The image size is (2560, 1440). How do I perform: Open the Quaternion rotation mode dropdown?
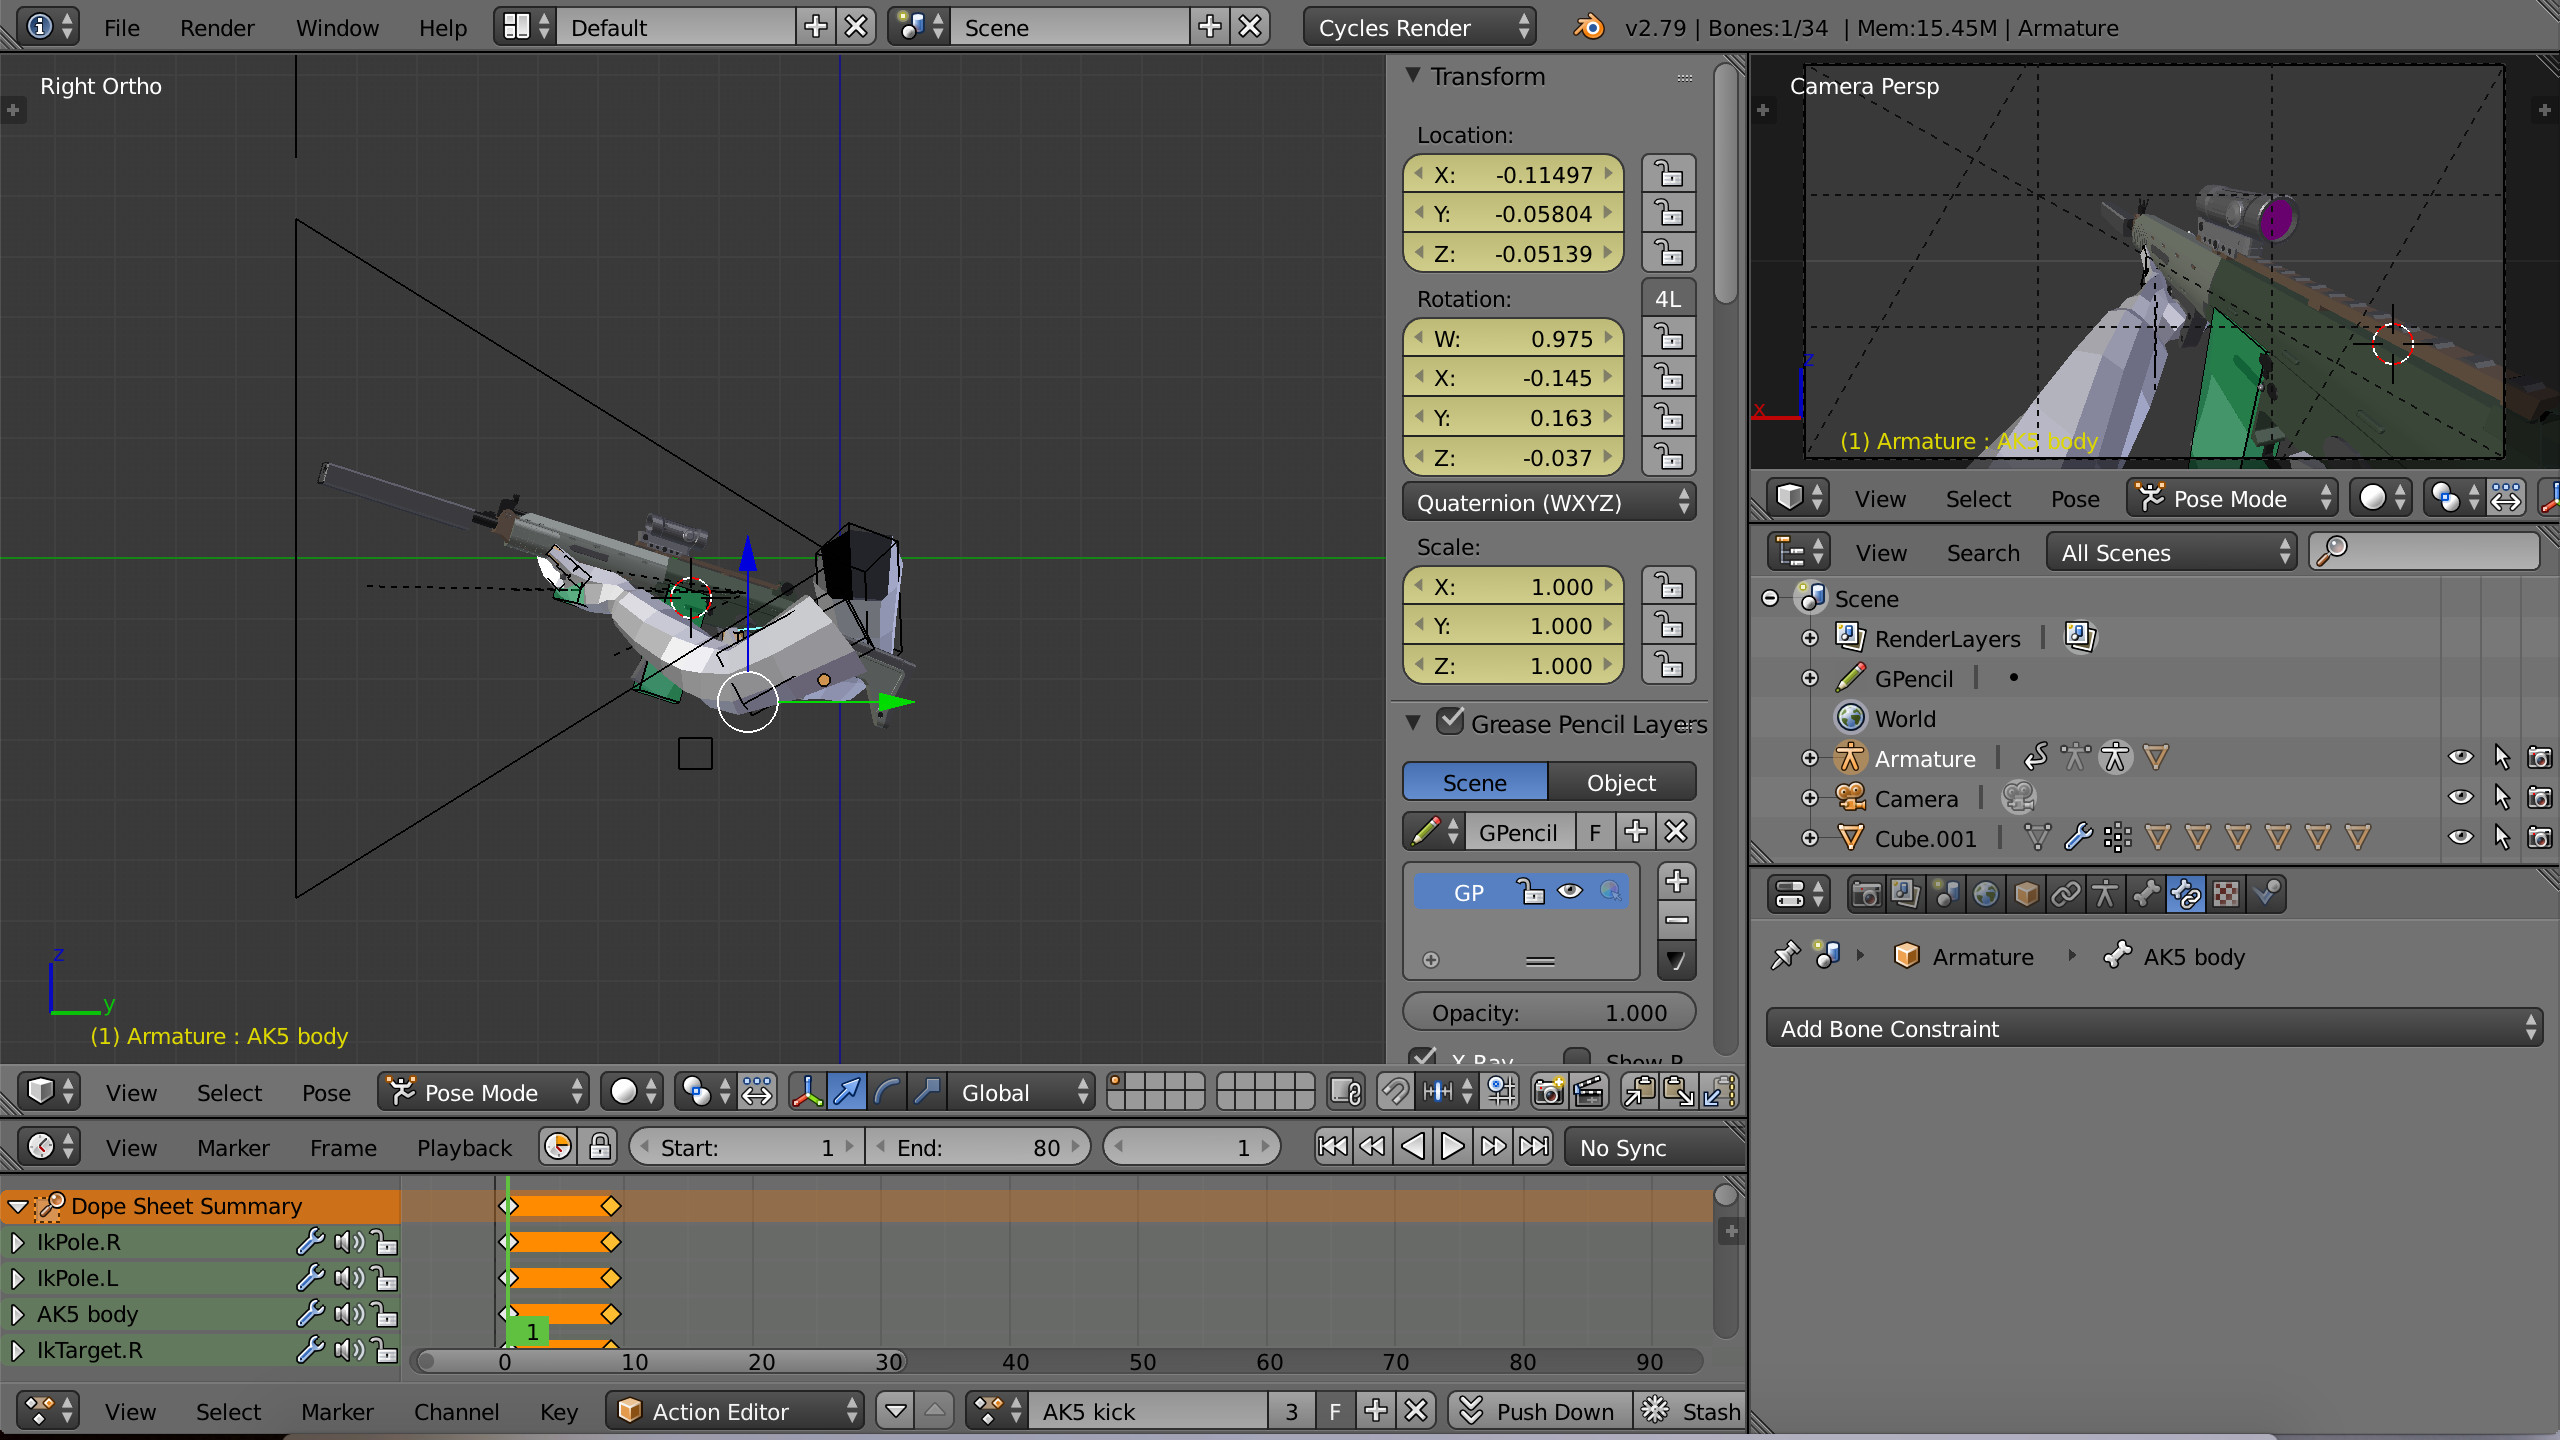tap(1549, 502)
